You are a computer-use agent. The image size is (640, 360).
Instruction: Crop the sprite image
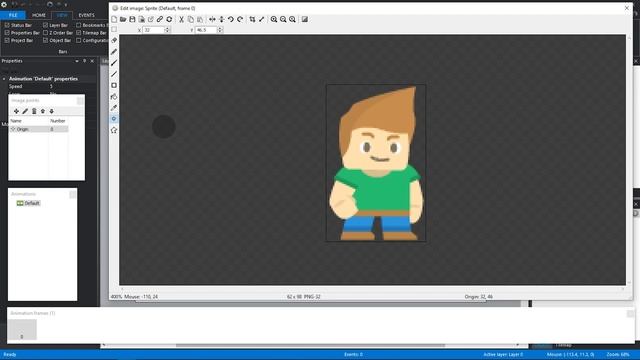(252, 19)
